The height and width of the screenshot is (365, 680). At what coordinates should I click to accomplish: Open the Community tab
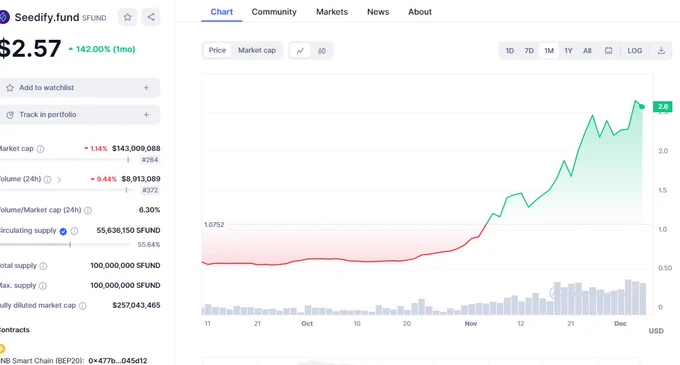click(274, 12)
